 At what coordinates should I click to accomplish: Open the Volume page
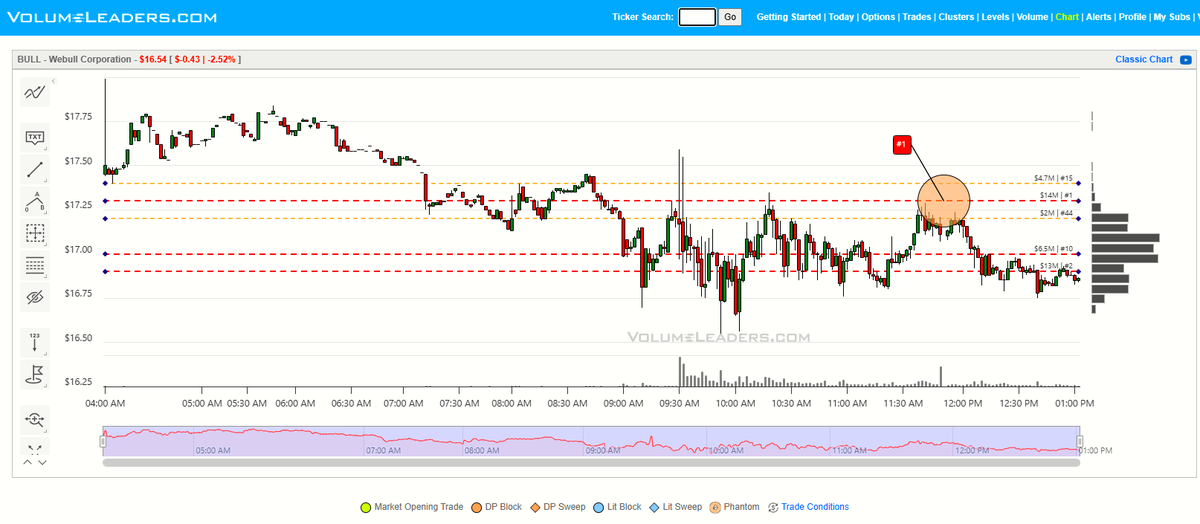tap(1032, 17)
